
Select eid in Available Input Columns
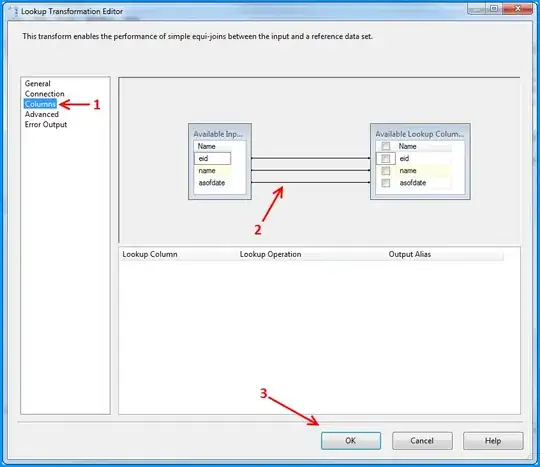[212, 158]
